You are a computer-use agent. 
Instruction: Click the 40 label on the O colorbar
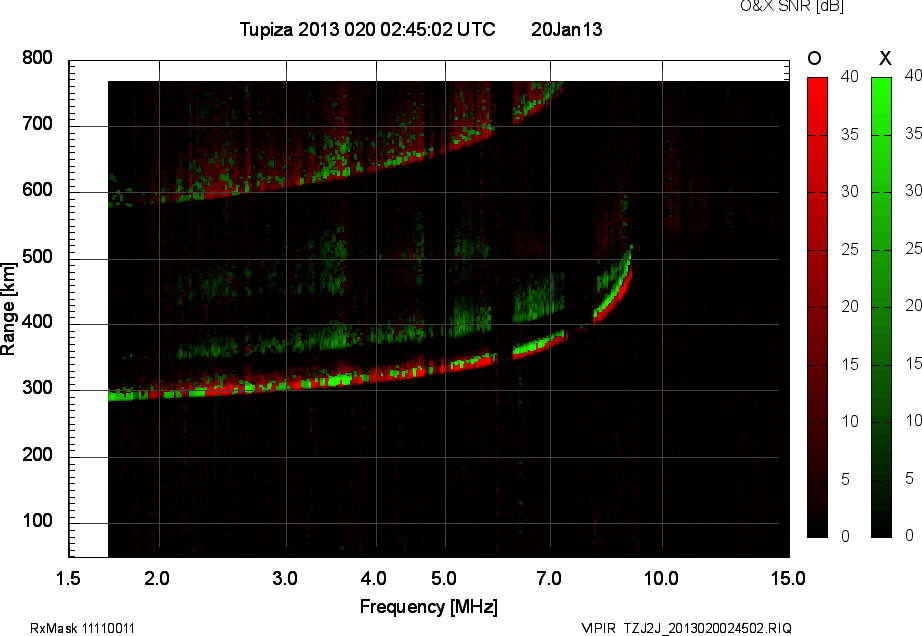pyautogui.click(x=849, y=76)
